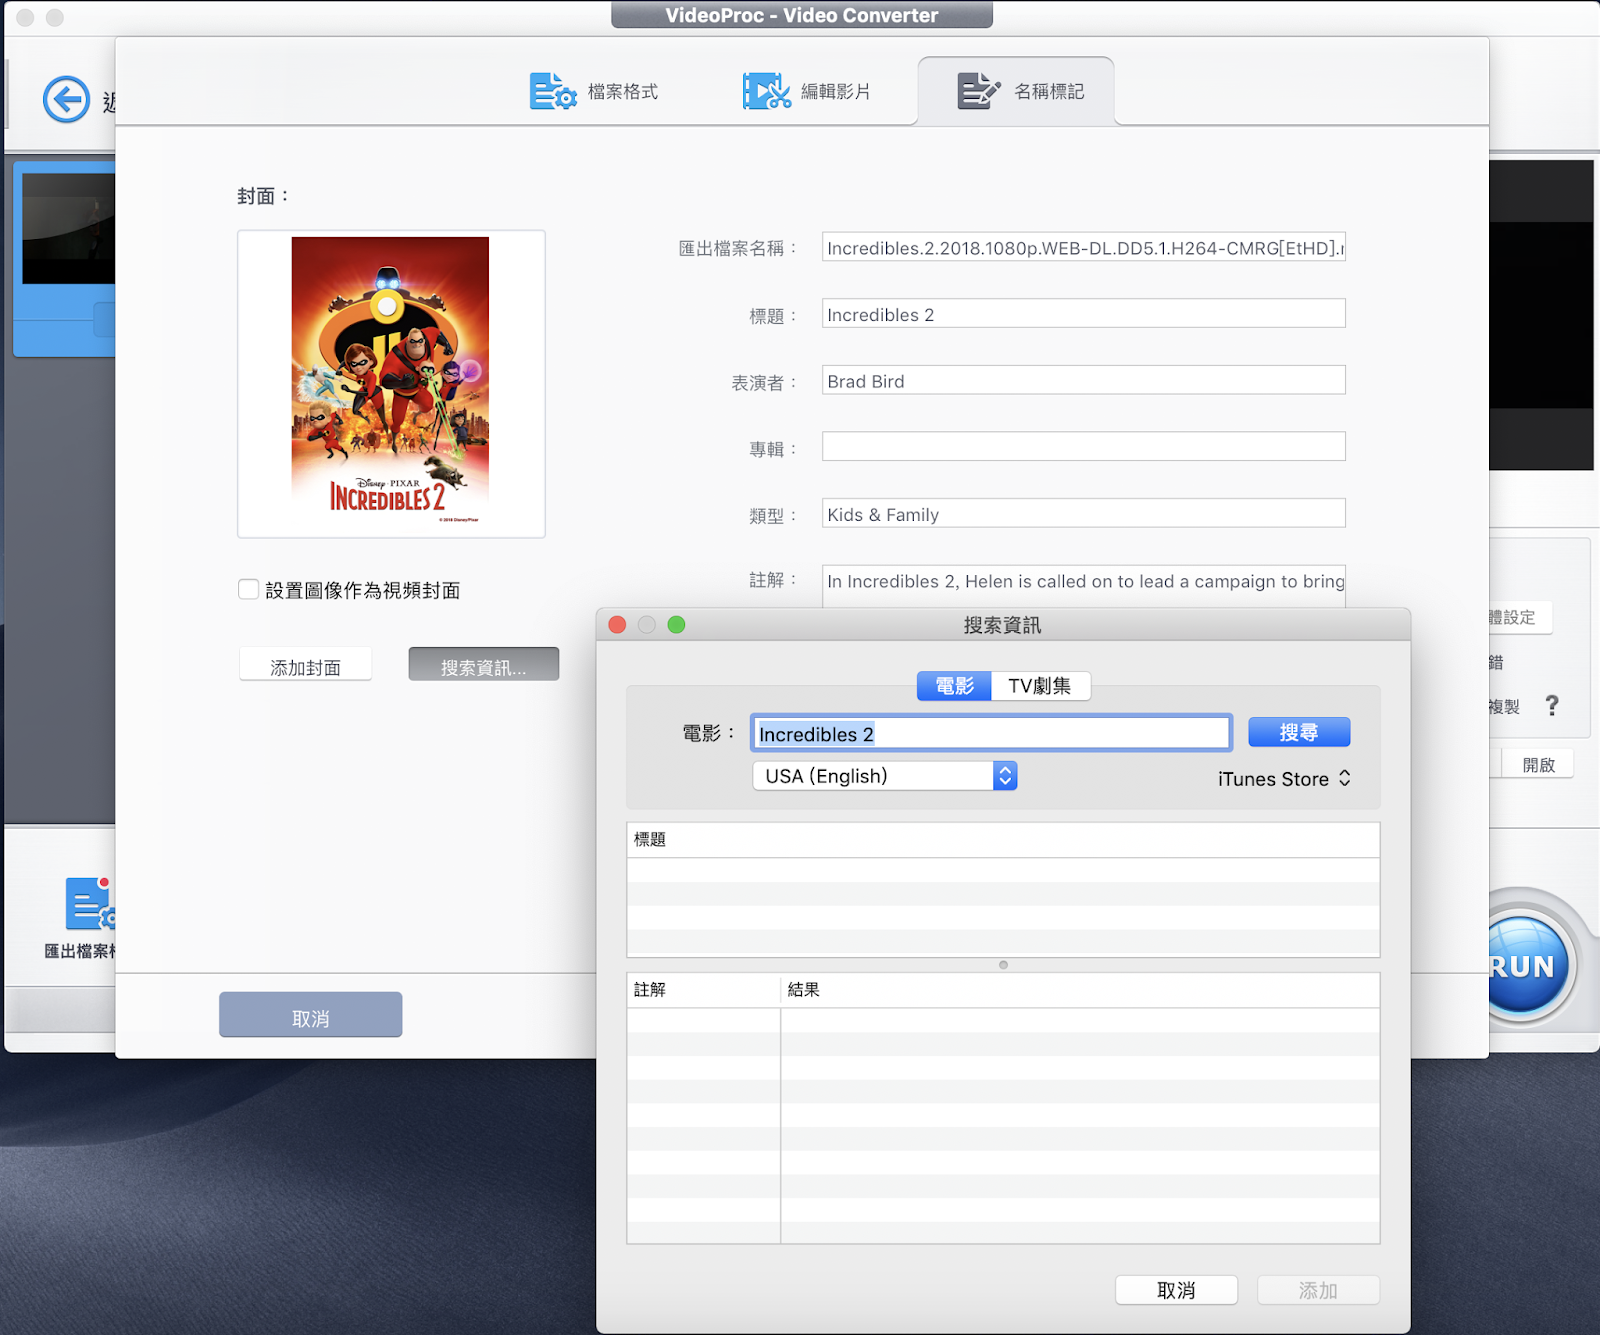The width and height of the screenshot is (1600, 1335).
Task: Click the 開啟 open button in background window
Action: point(1538,765)
